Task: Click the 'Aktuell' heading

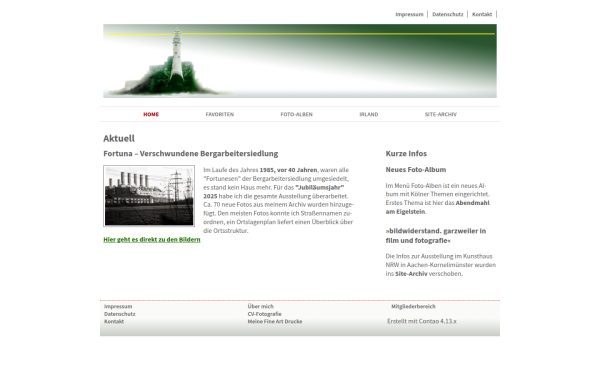Action: [119, 138]
